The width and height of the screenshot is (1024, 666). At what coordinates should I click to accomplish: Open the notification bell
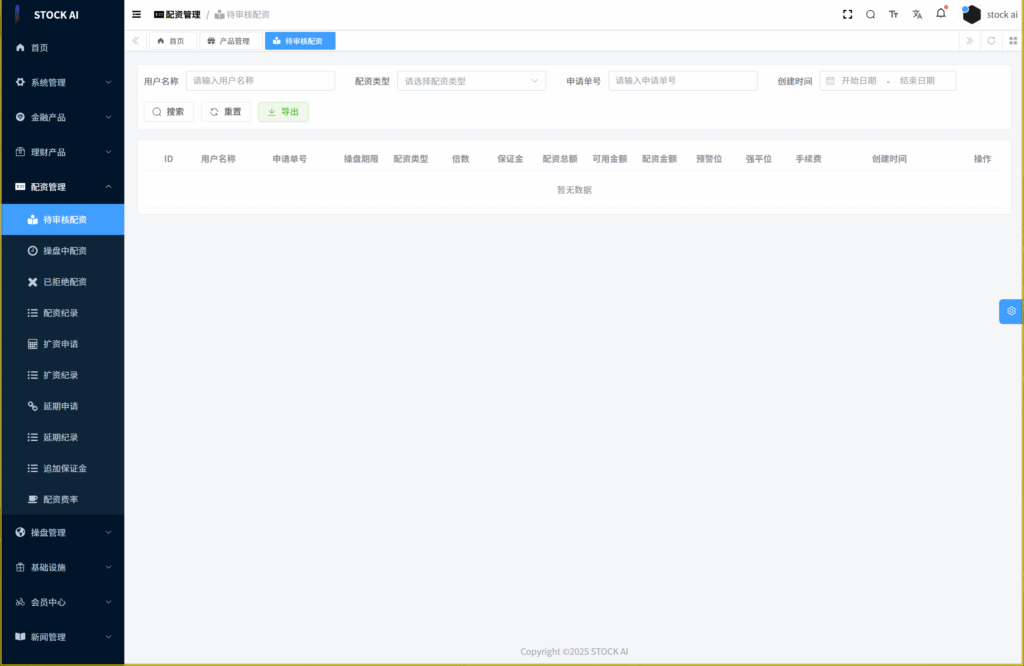pyautogui.click(x=940, y=14)
